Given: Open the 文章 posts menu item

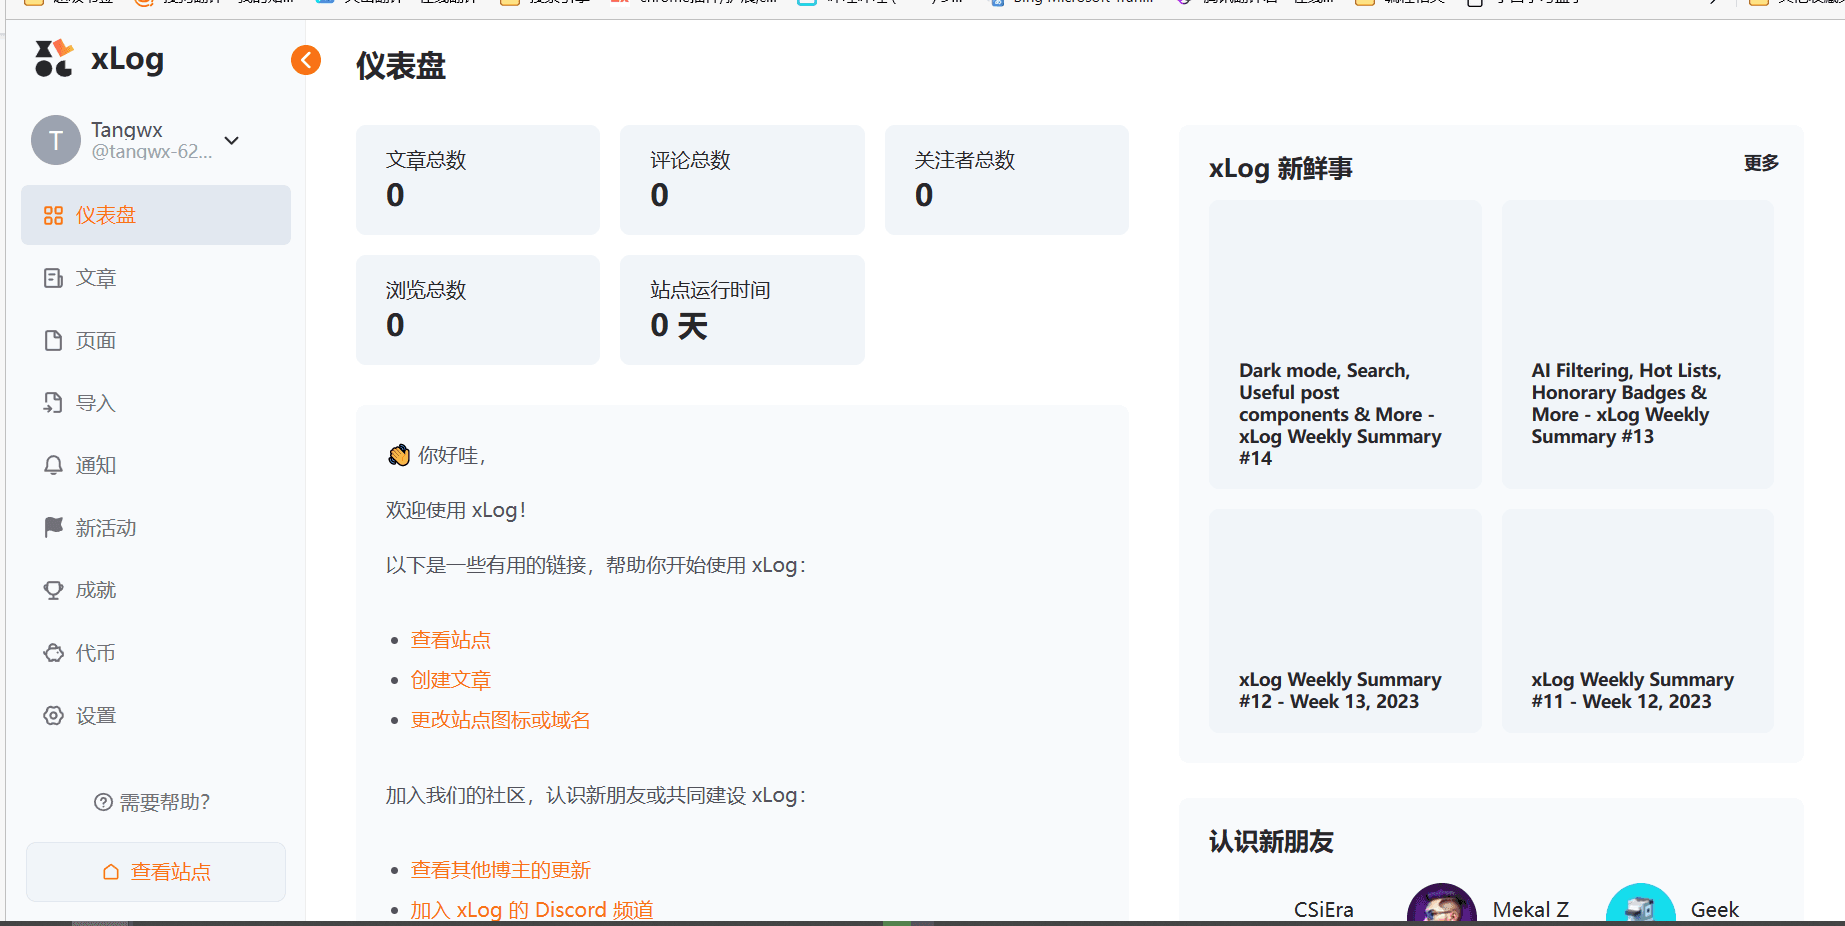Looking at the screenshot, I should pyautogui.click(x=156, y=278).
